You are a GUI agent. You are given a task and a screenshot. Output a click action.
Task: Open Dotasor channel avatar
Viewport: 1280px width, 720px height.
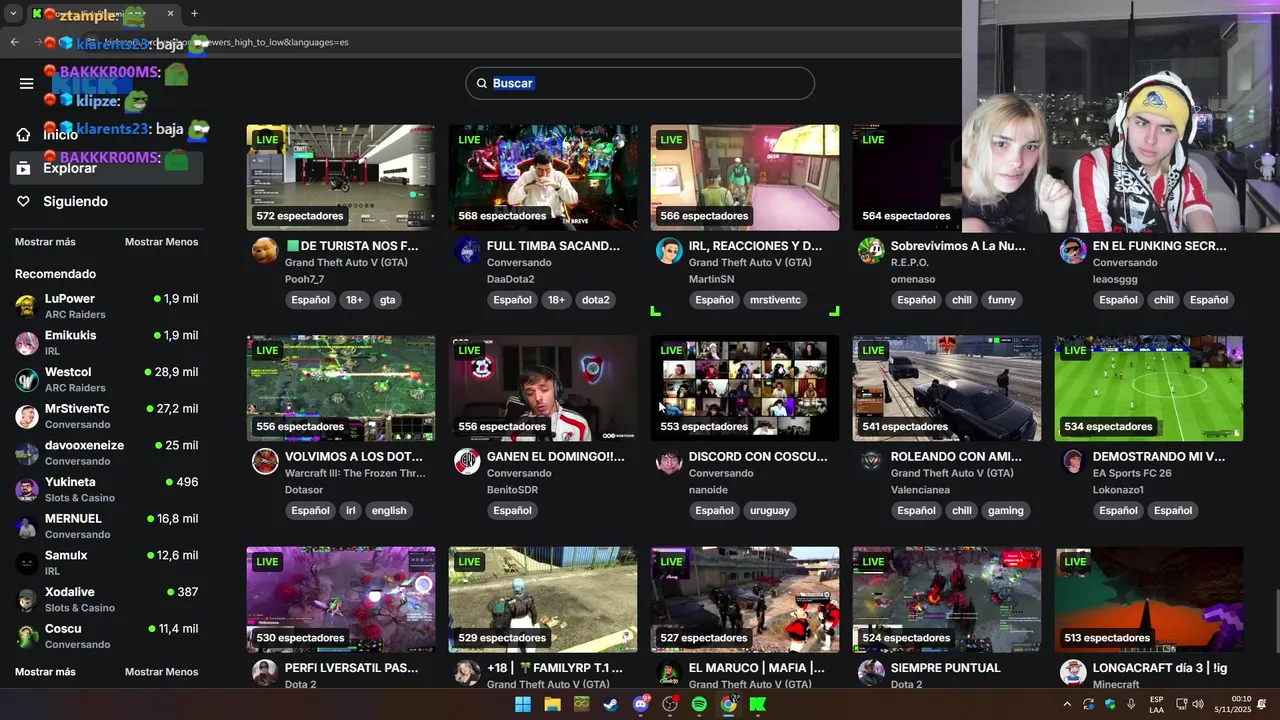click(265, 461)
